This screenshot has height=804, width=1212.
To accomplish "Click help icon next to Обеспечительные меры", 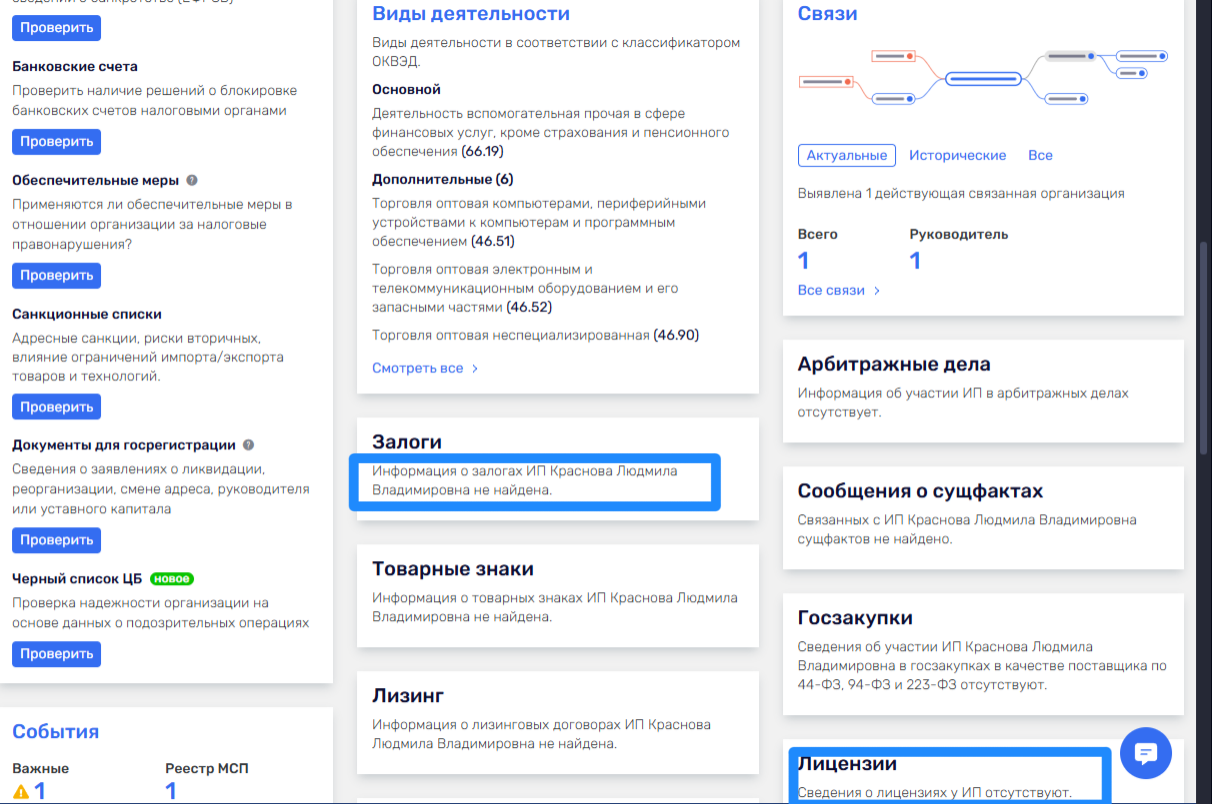I will click(192, 180).
